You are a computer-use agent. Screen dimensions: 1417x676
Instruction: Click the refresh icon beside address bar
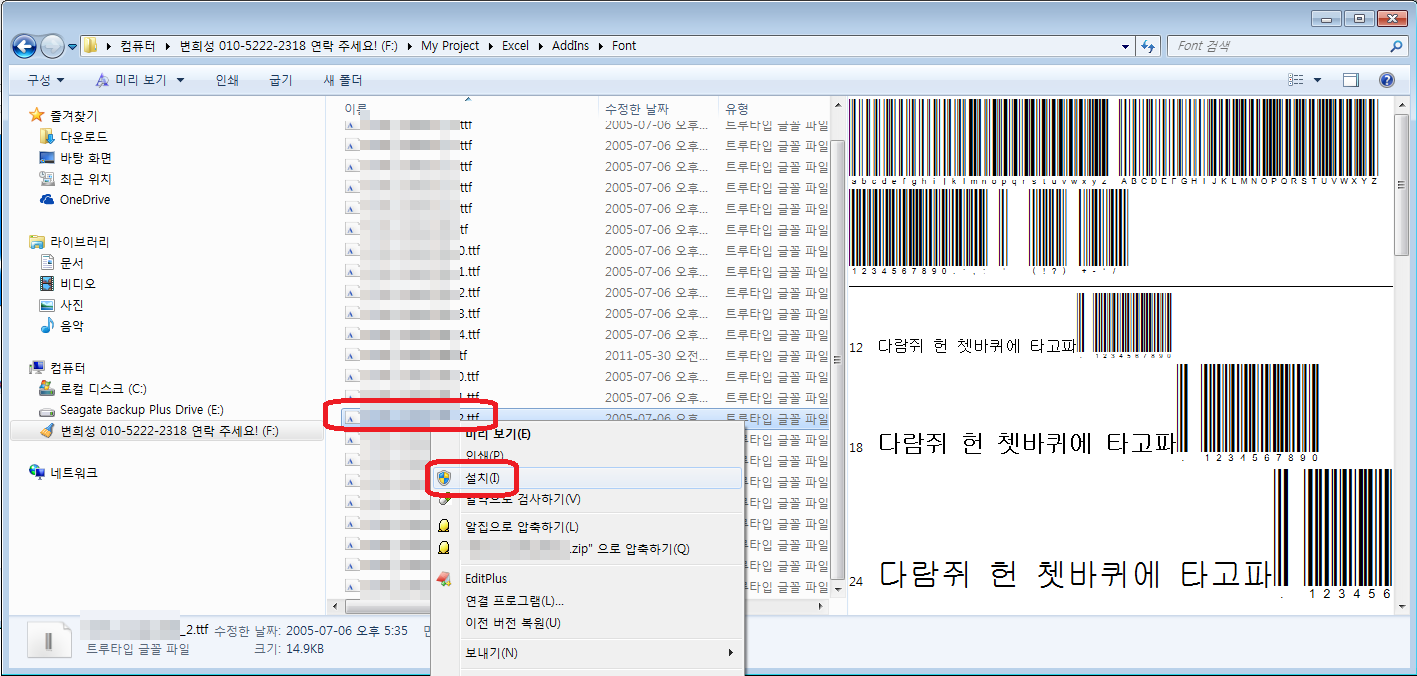[x=1147, y=46]
